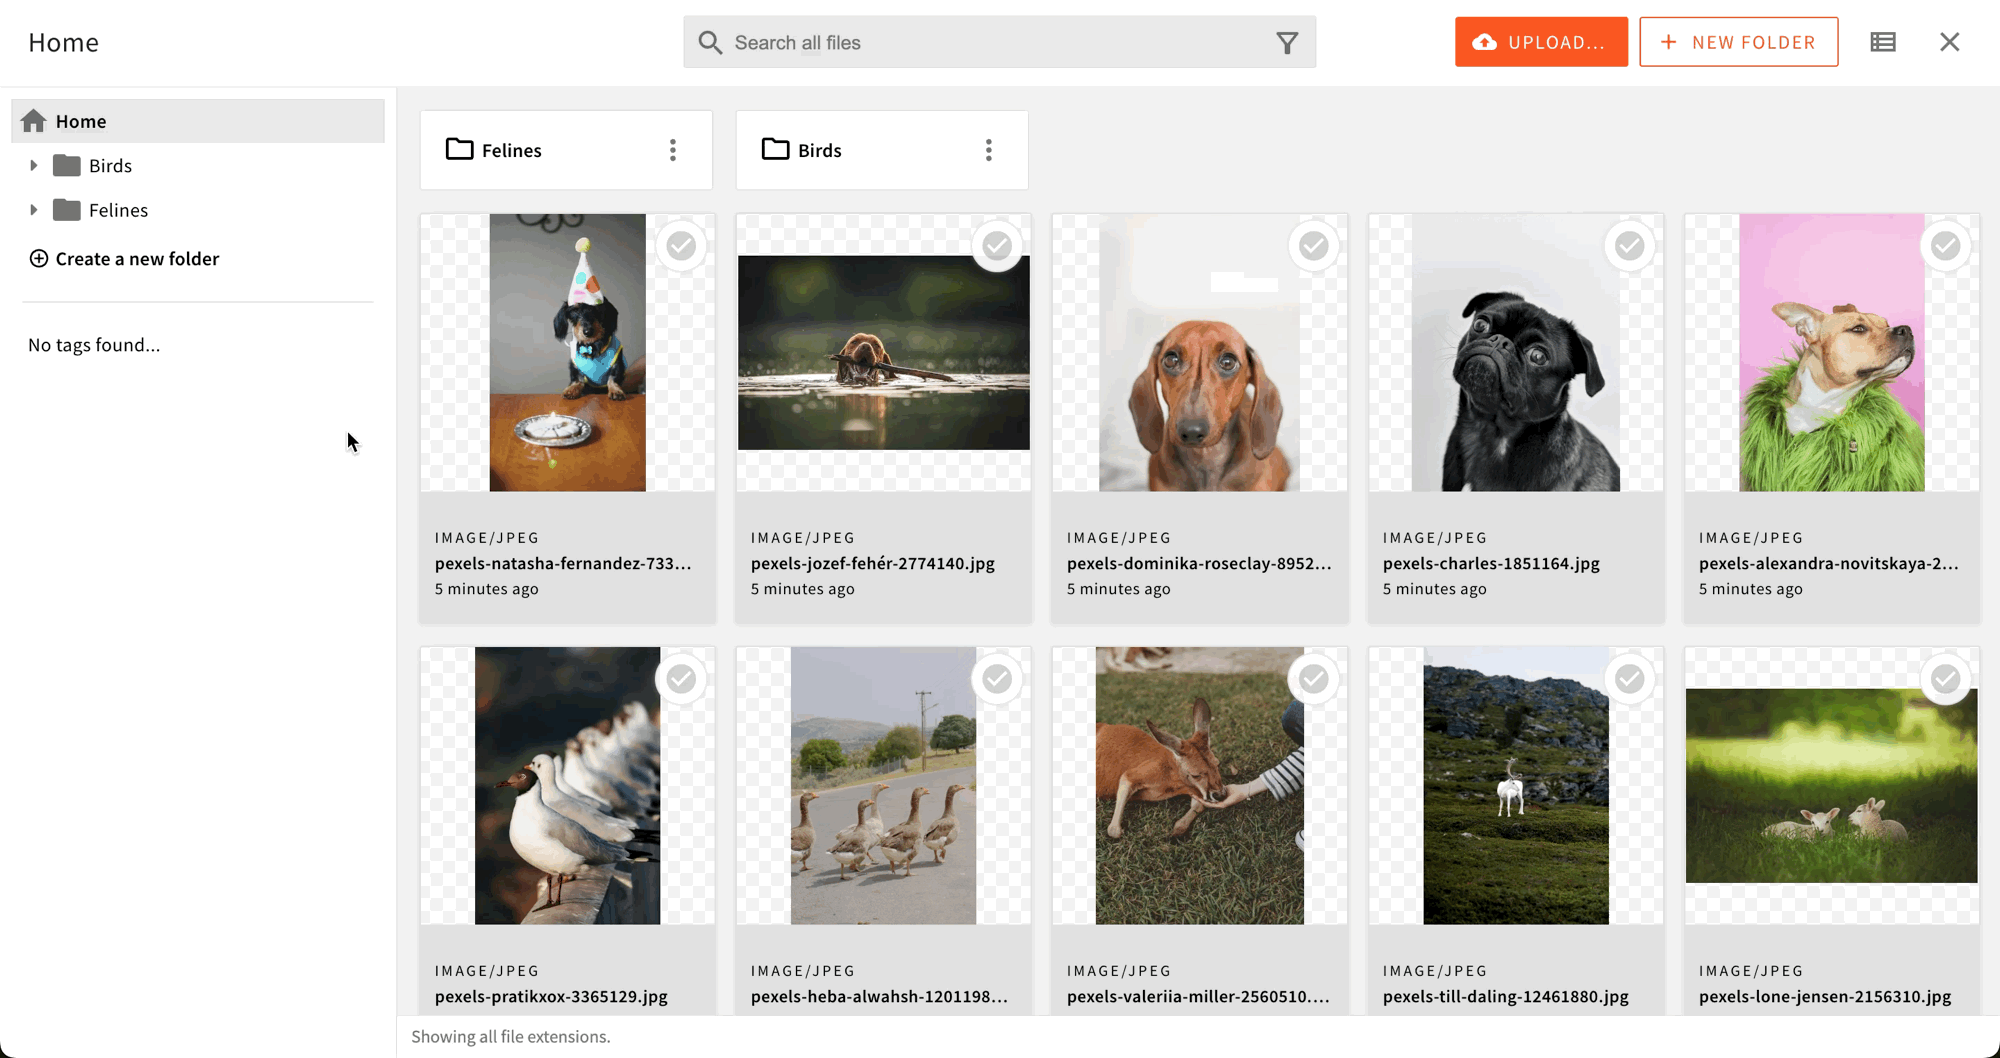
Task: Click the Home house icon in sidebar
Action: pyautogui.click(x=34, y=121)
